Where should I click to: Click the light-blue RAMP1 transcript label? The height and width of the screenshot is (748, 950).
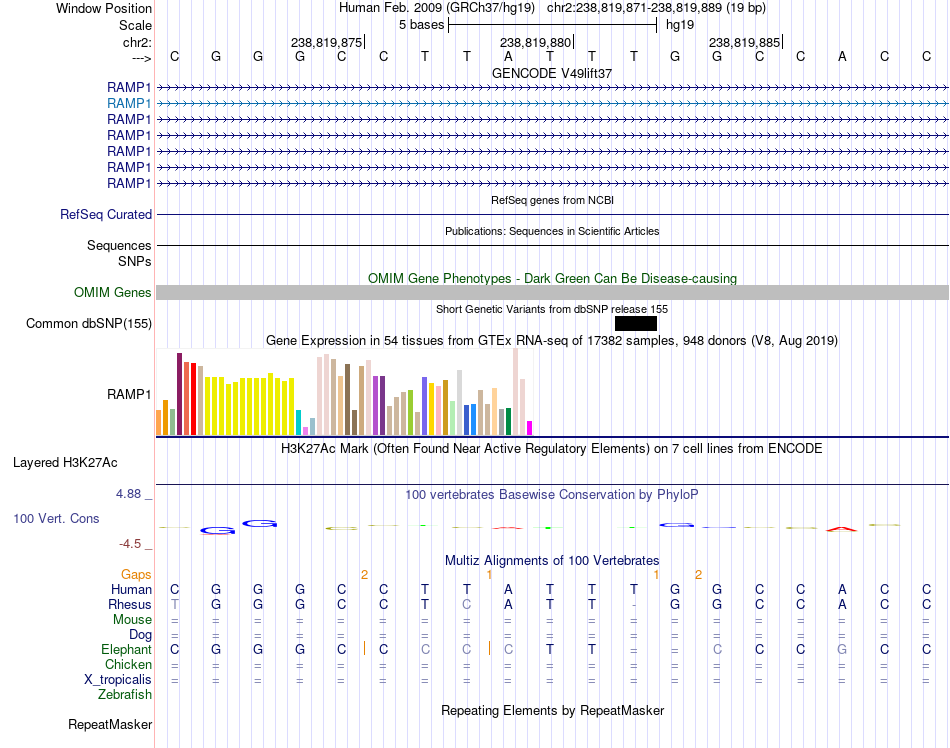click(129, 104)
